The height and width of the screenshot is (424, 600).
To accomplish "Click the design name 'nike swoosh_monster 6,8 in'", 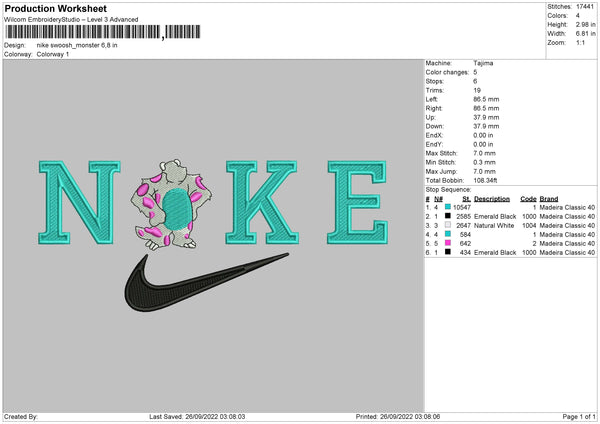I will 77,45.
